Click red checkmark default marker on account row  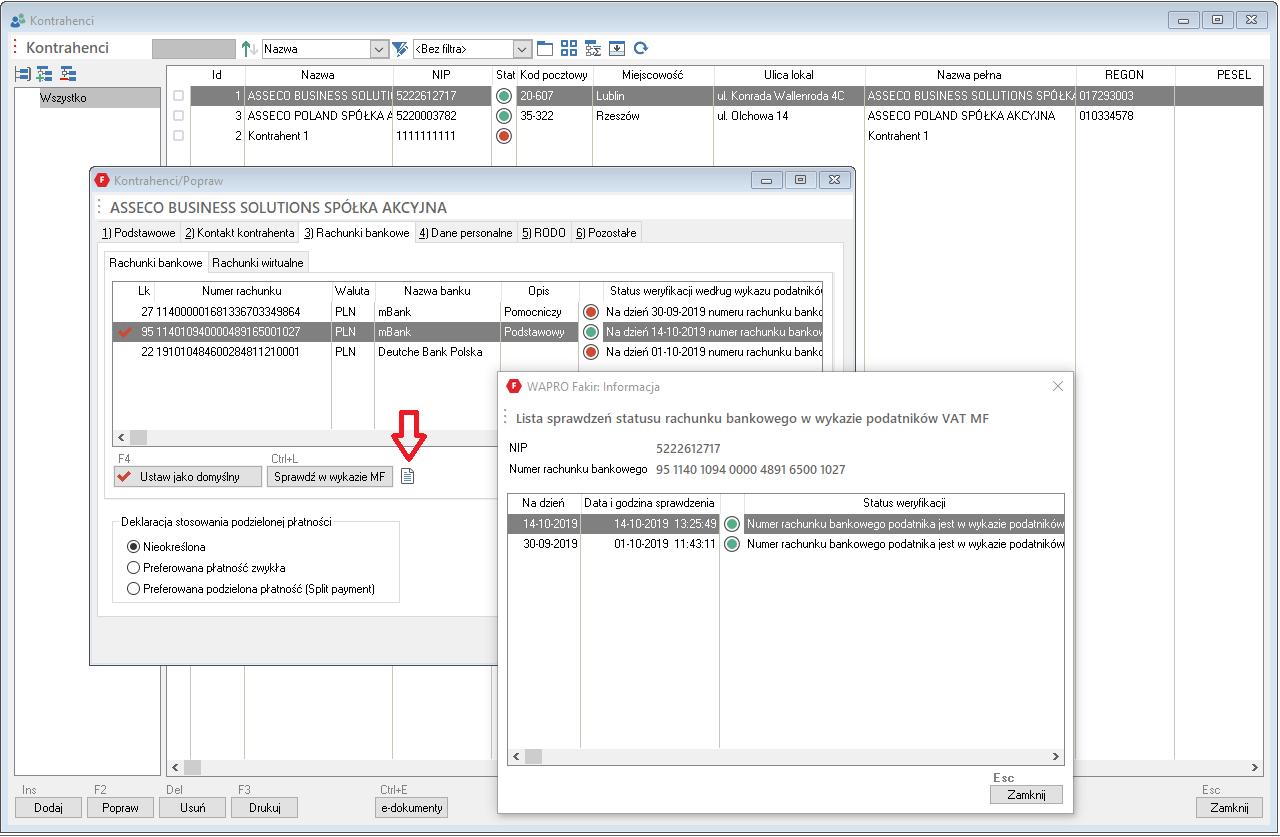(x=125, y=332)
